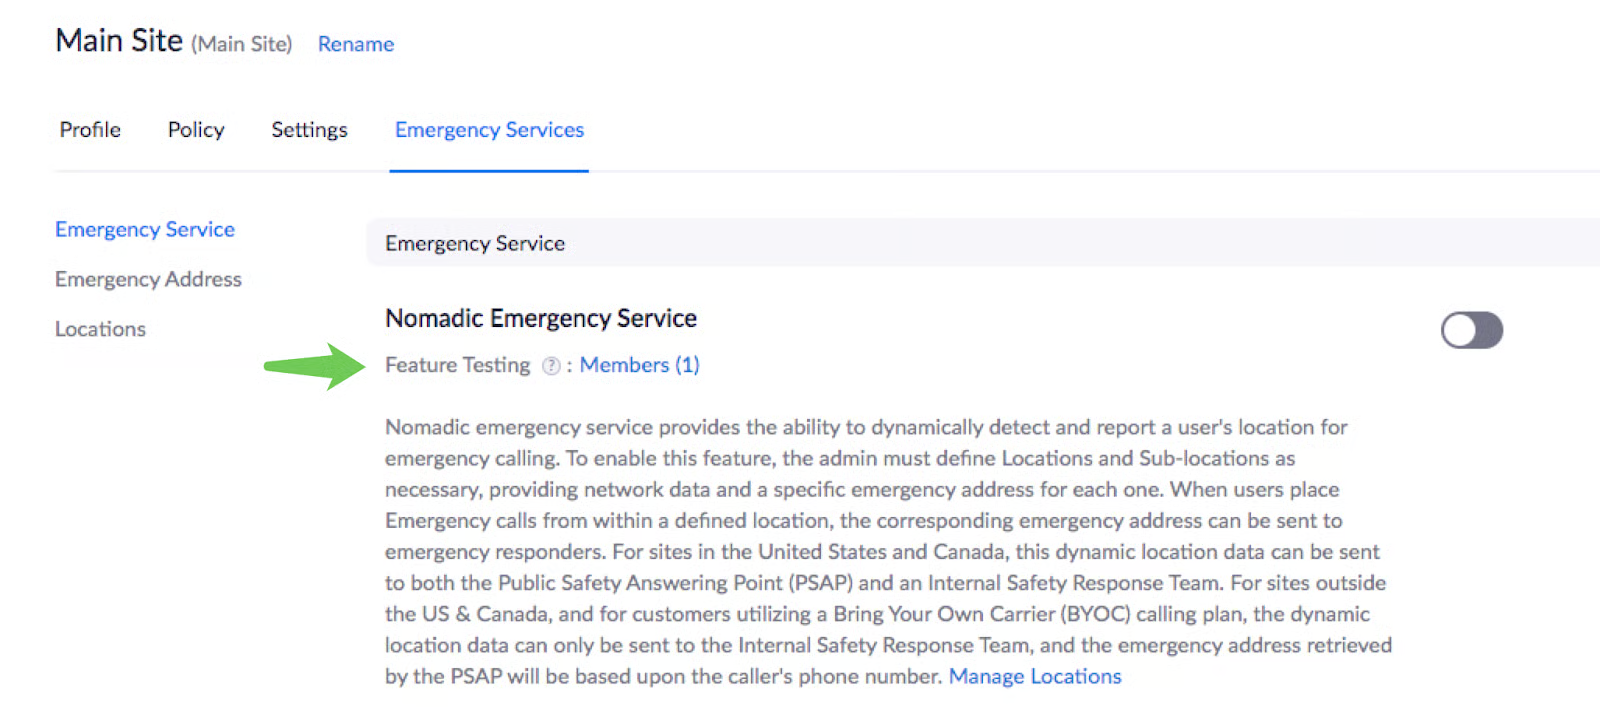Screen dimensions: 1600x707
Task: Click the Nomadic Emergency Service heading
Action: tap(541, 318)
